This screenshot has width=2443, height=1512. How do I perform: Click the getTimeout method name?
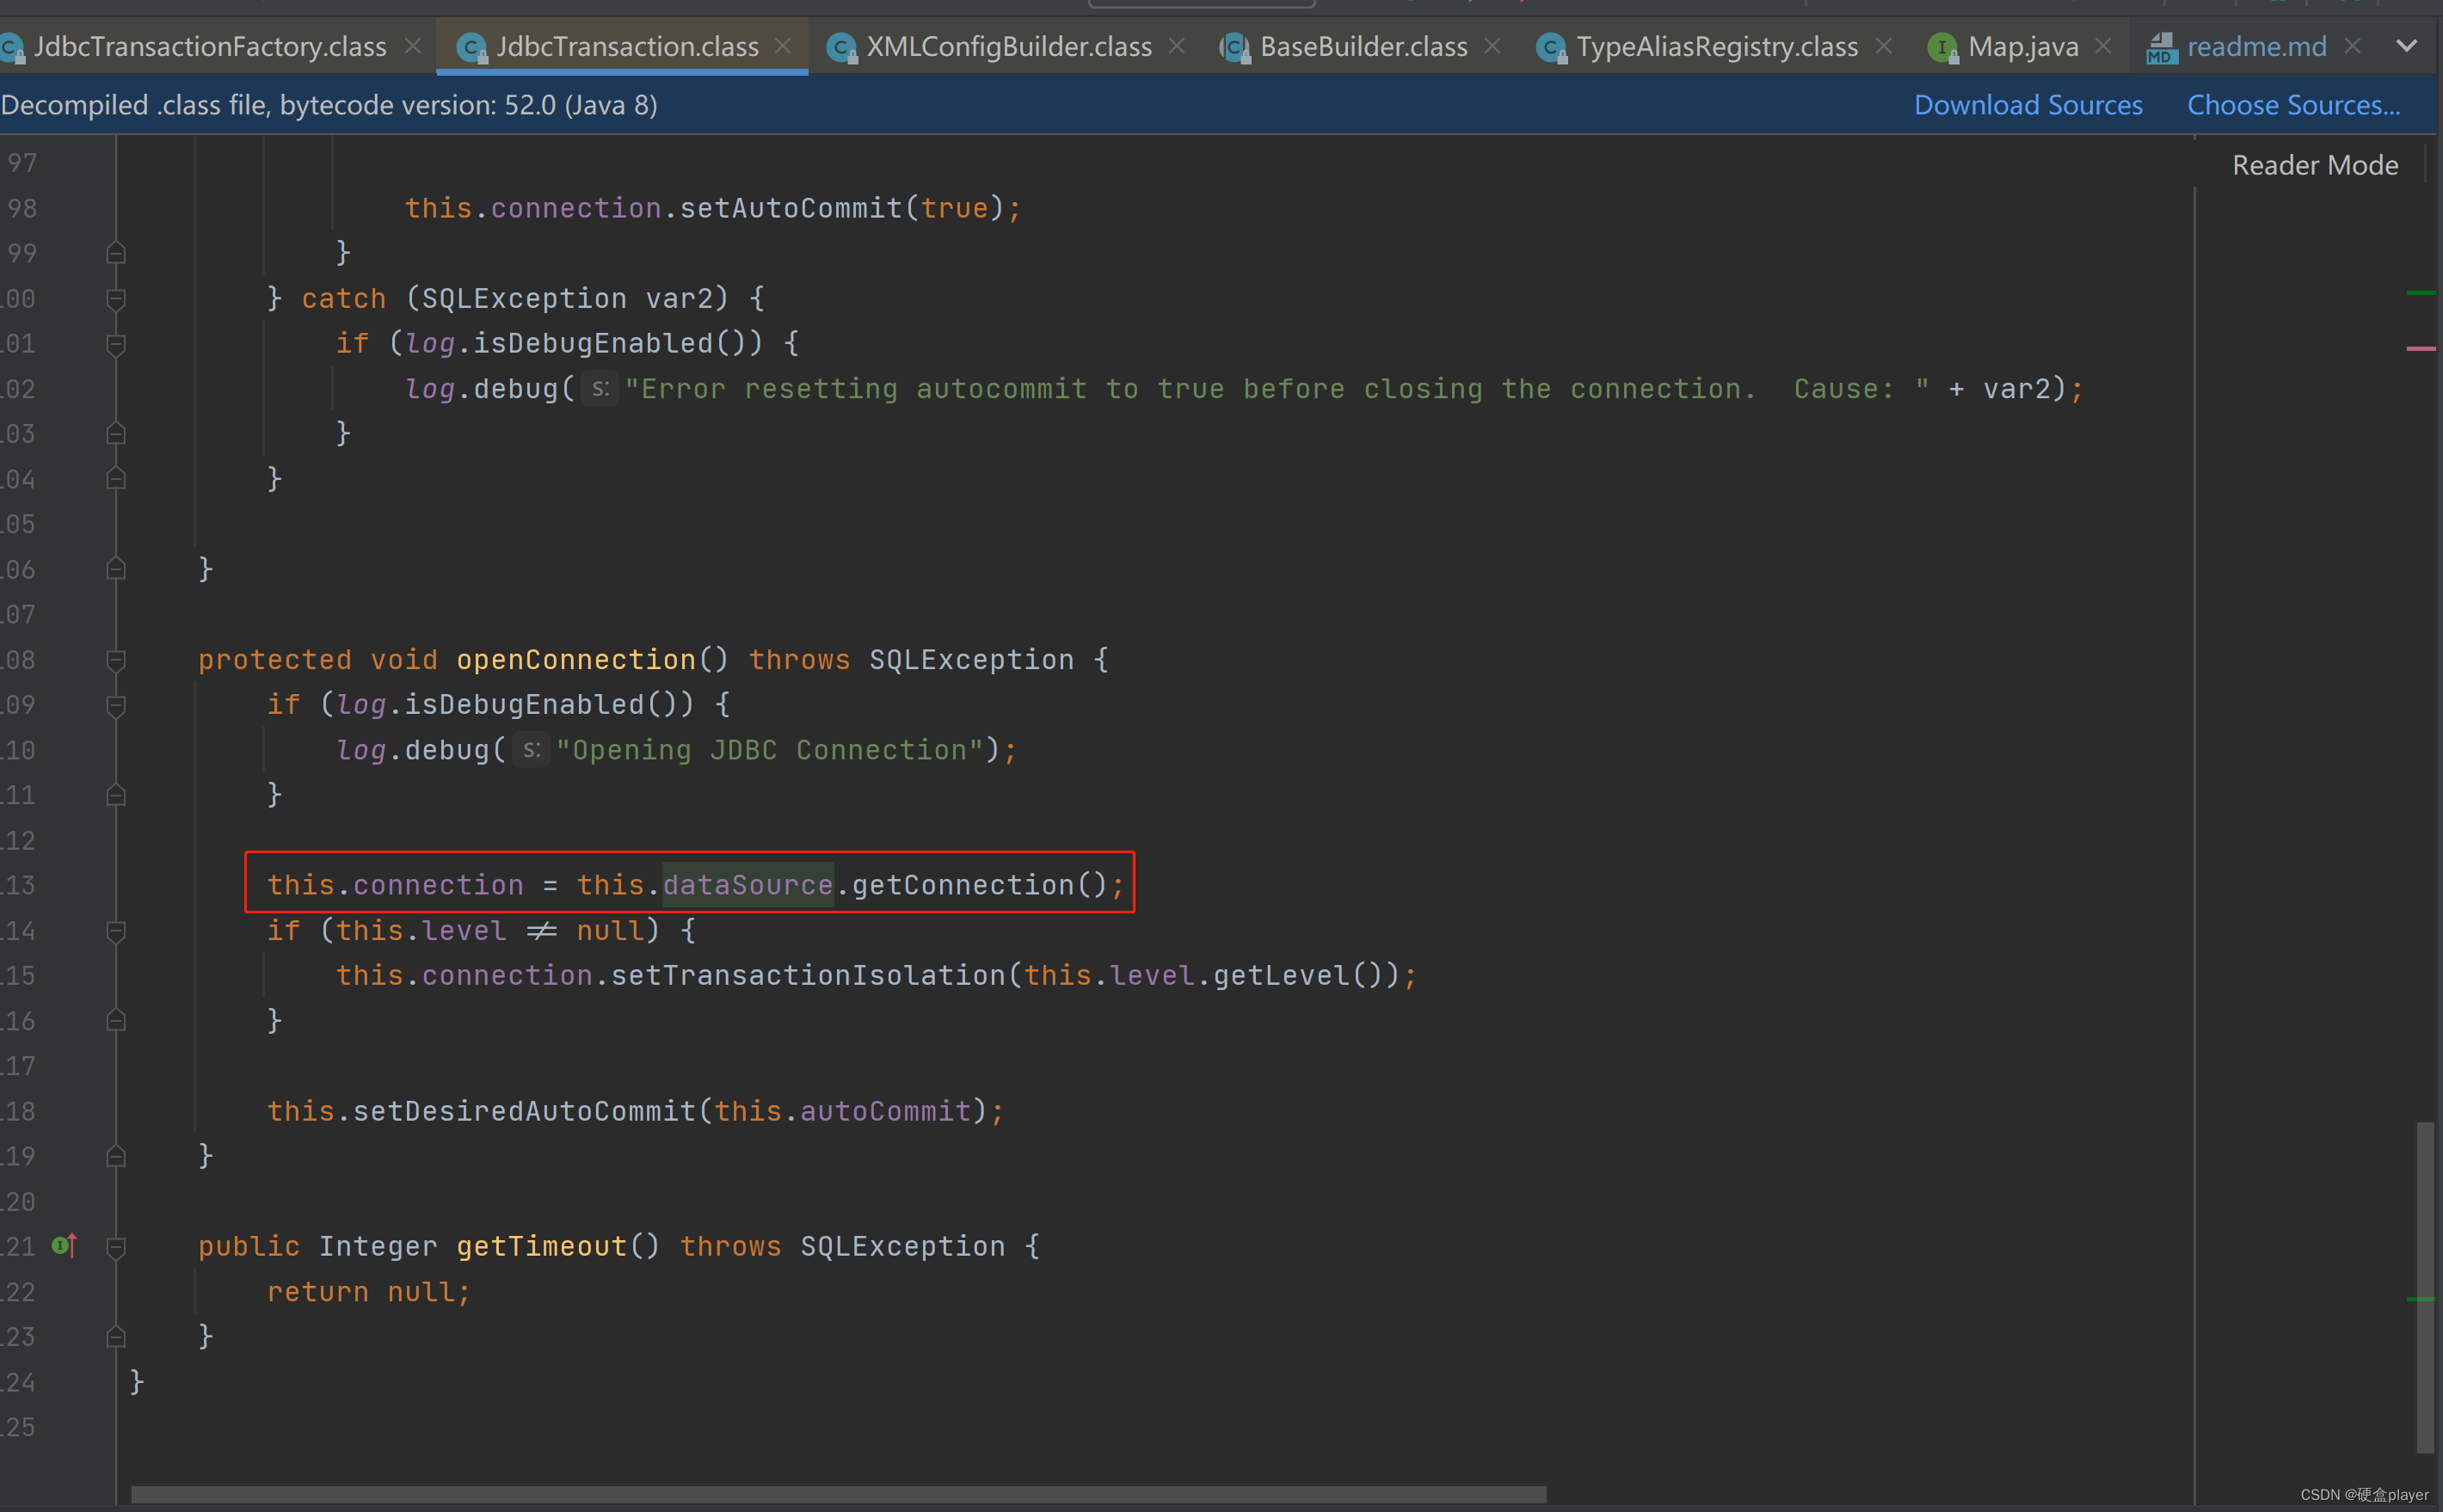[542, 1246]
